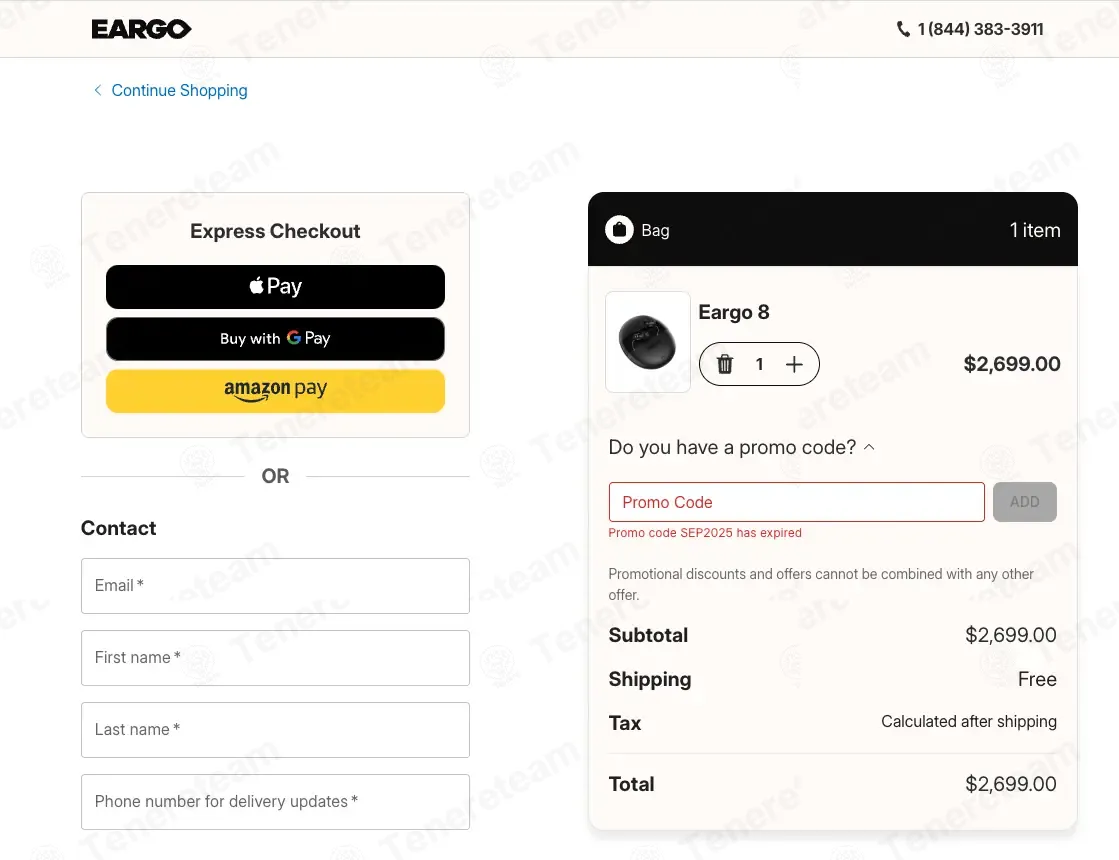Select the Amazon Pay button

tap(275, 391)
